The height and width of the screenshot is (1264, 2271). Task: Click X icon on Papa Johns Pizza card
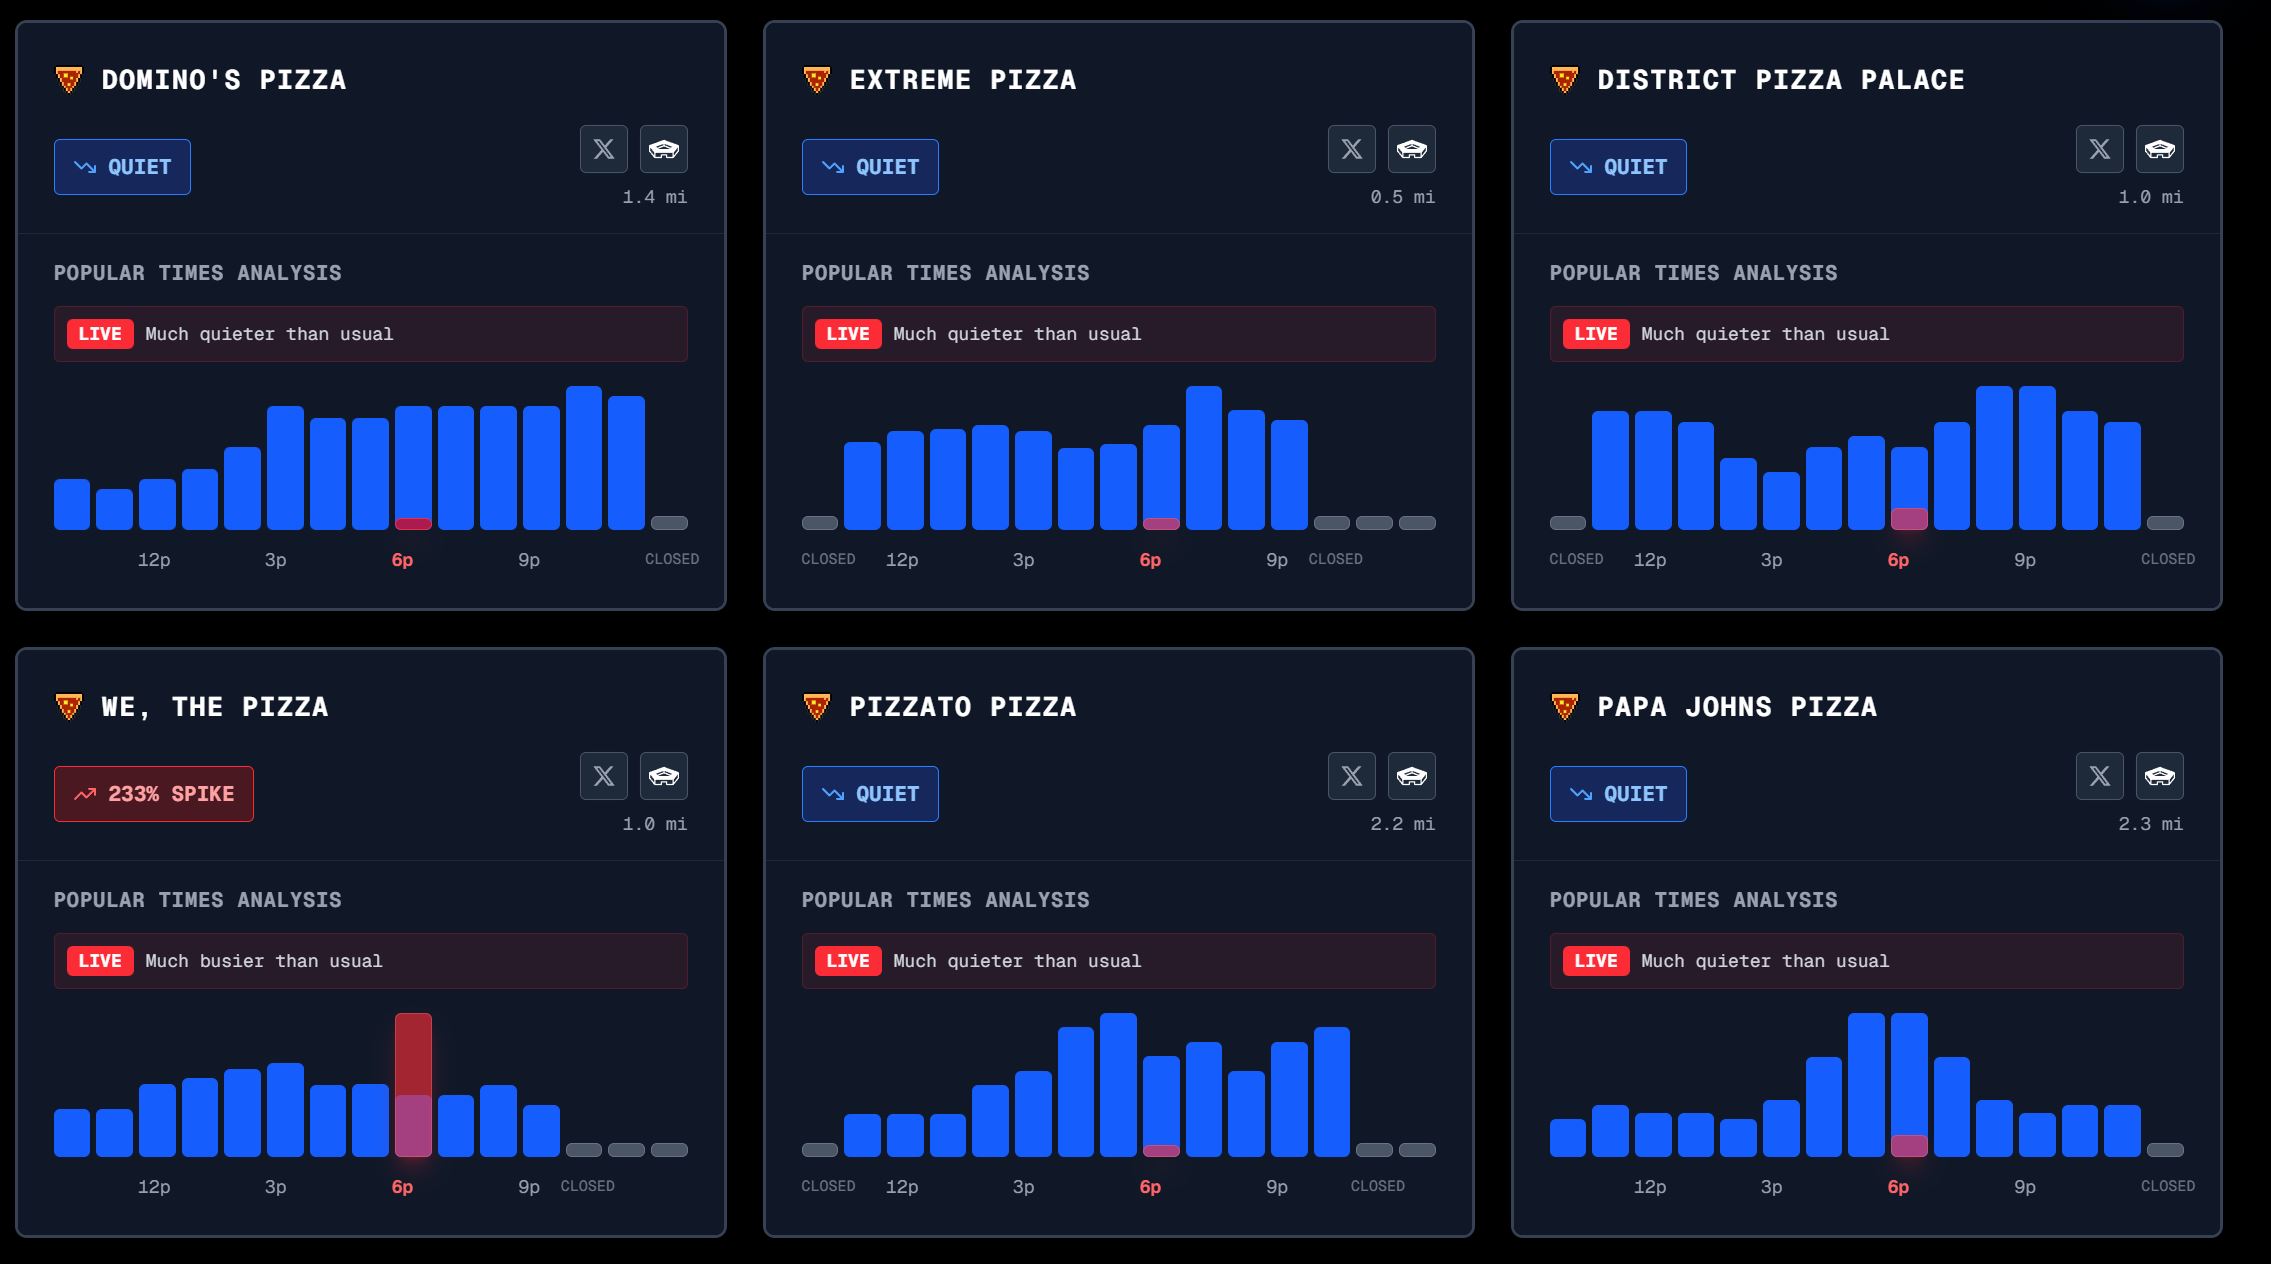2099,776
